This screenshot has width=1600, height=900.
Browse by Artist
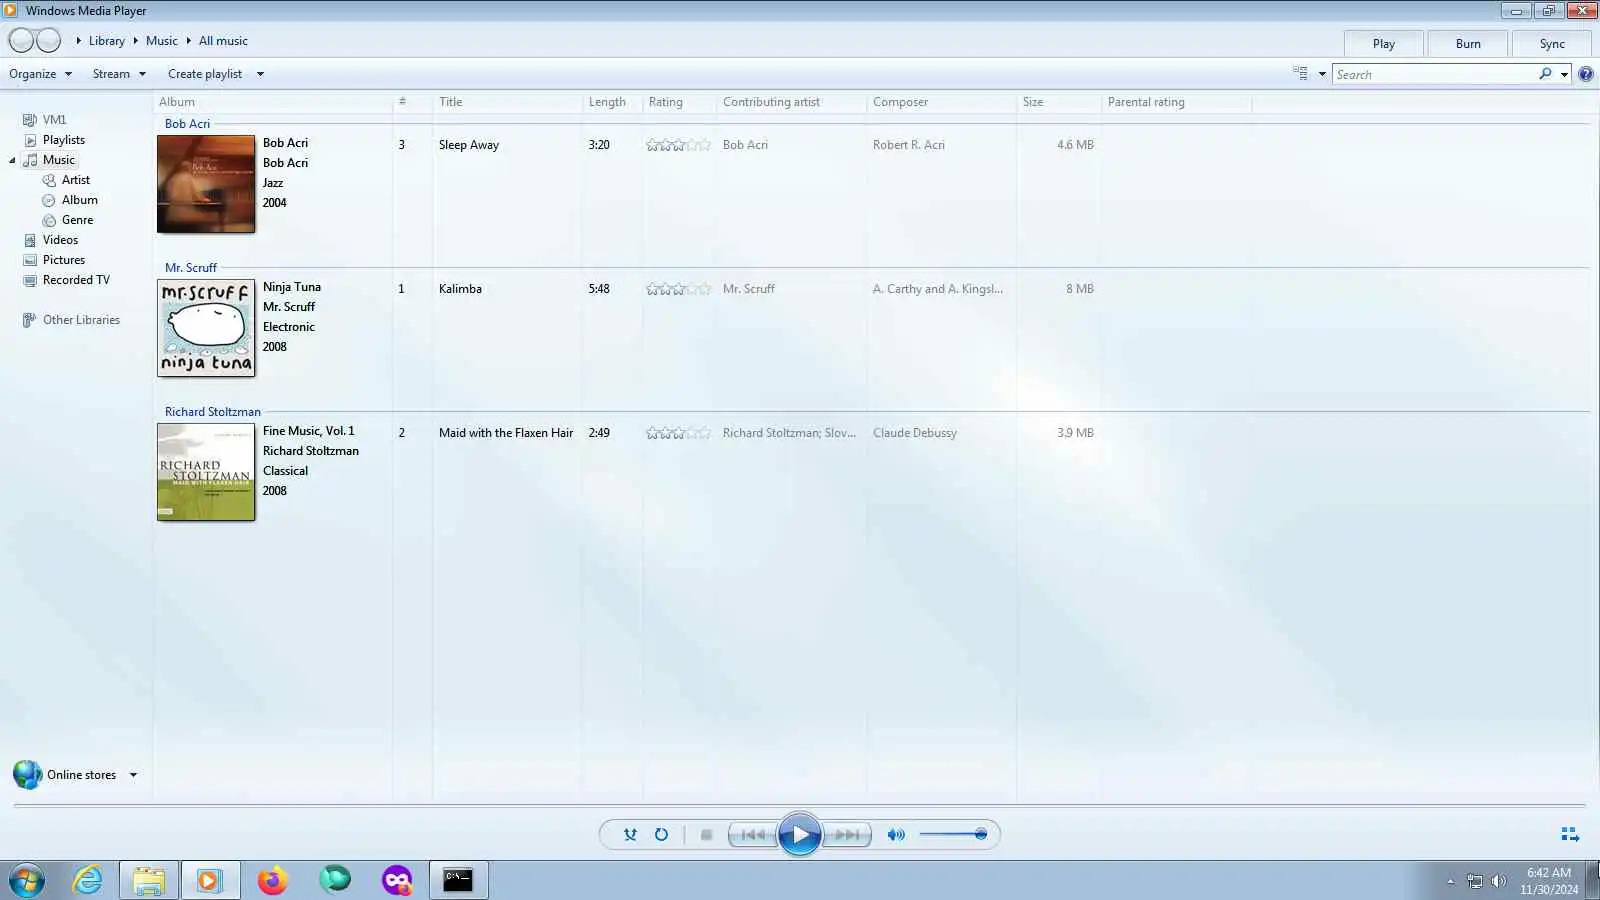click(66, 180)
